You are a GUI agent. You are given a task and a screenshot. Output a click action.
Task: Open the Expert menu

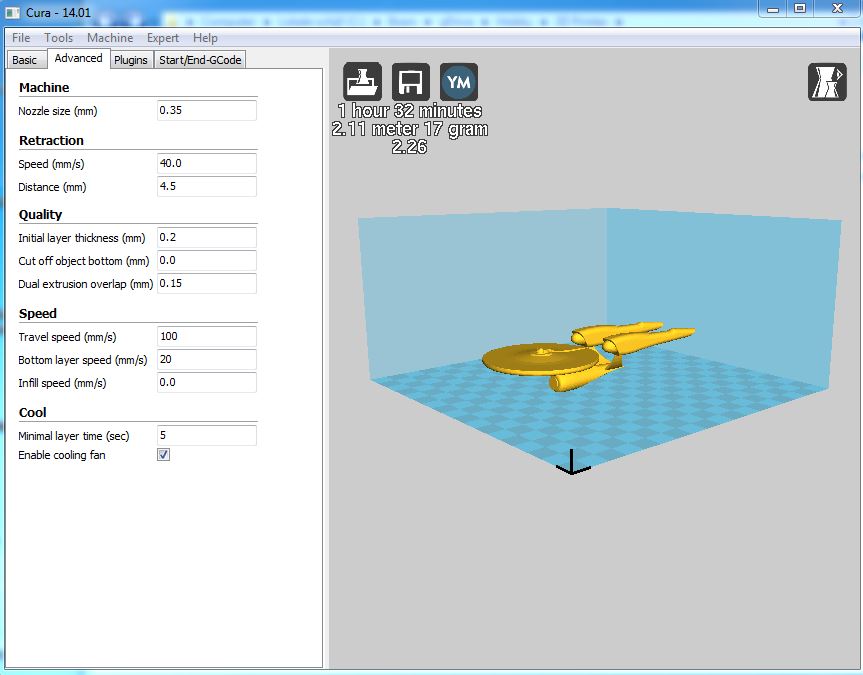(x=163, y=38)
